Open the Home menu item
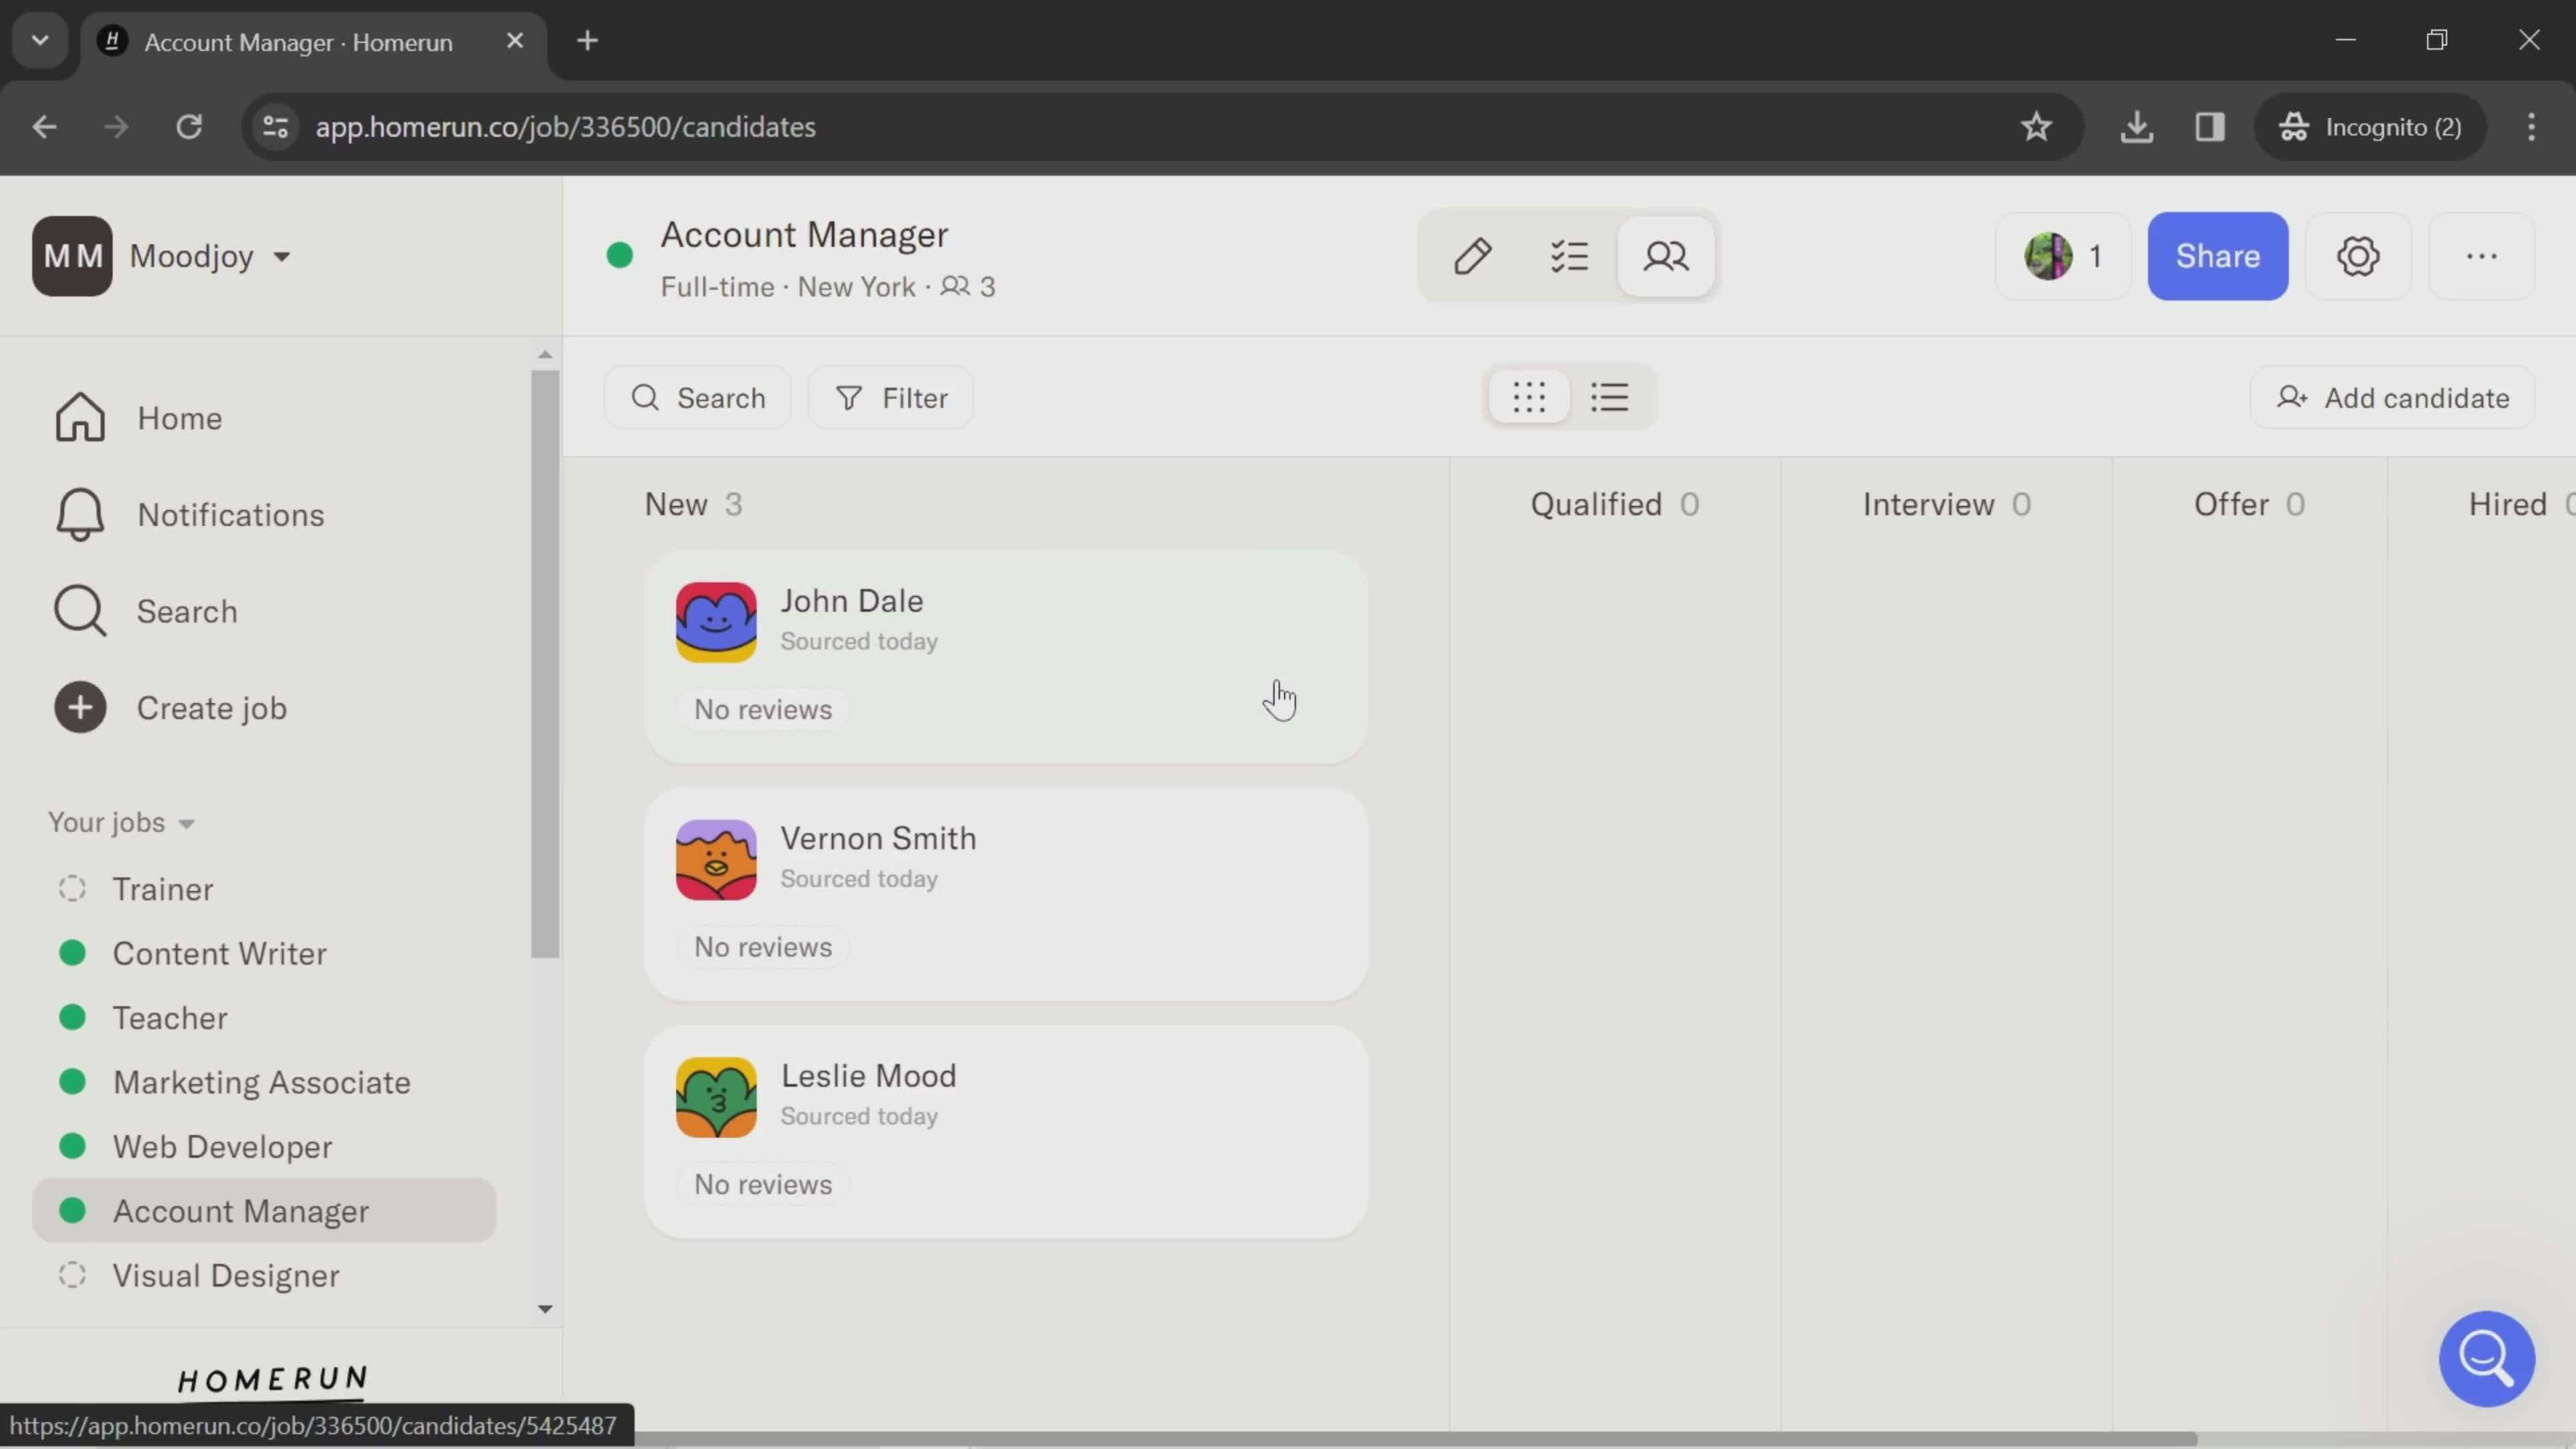Screen dimensions: 2576x1449 coord(180,418)
